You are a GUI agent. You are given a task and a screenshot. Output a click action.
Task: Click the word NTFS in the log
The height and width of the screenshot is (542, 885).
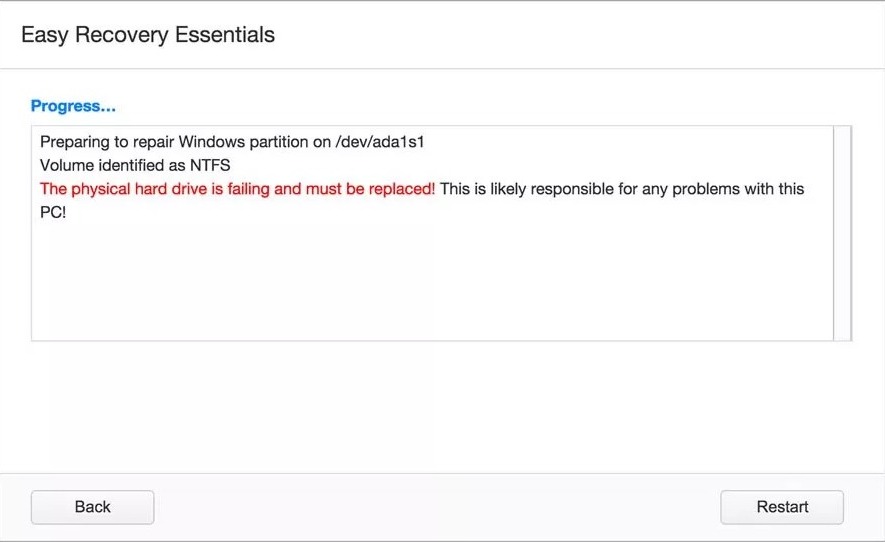coord(210,165)
